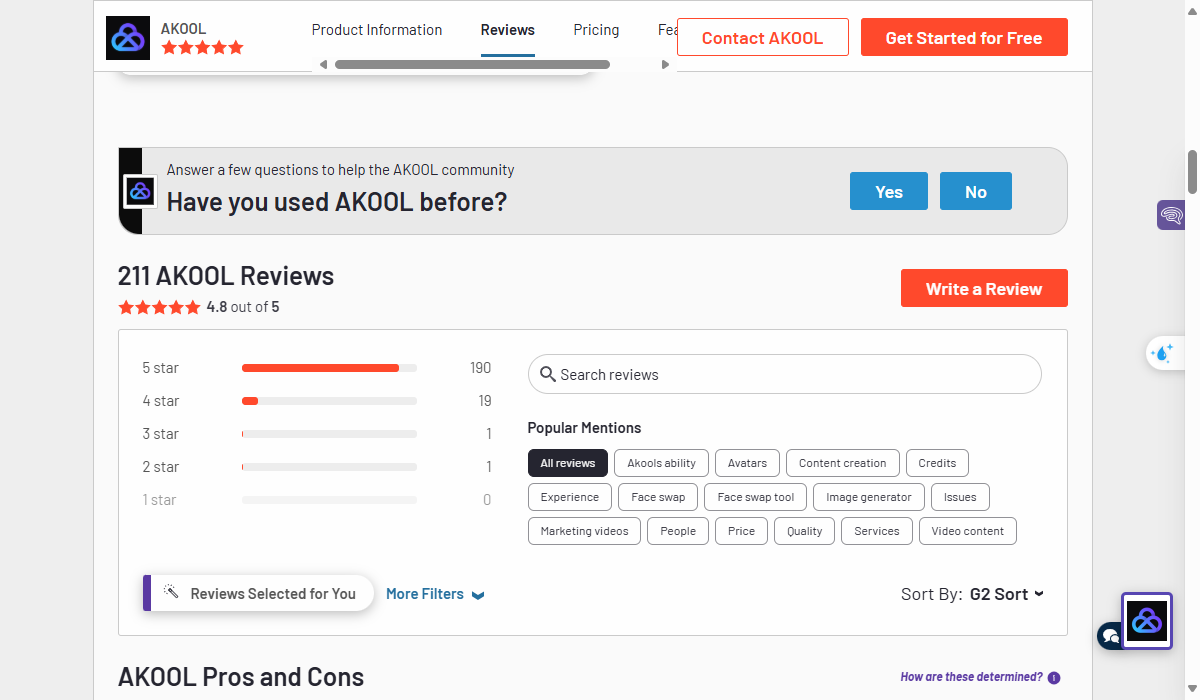This screenshot has height=700, width=1200.
Task: Toggle the 'Face swap' mention filter
Action: click(658, 497)
